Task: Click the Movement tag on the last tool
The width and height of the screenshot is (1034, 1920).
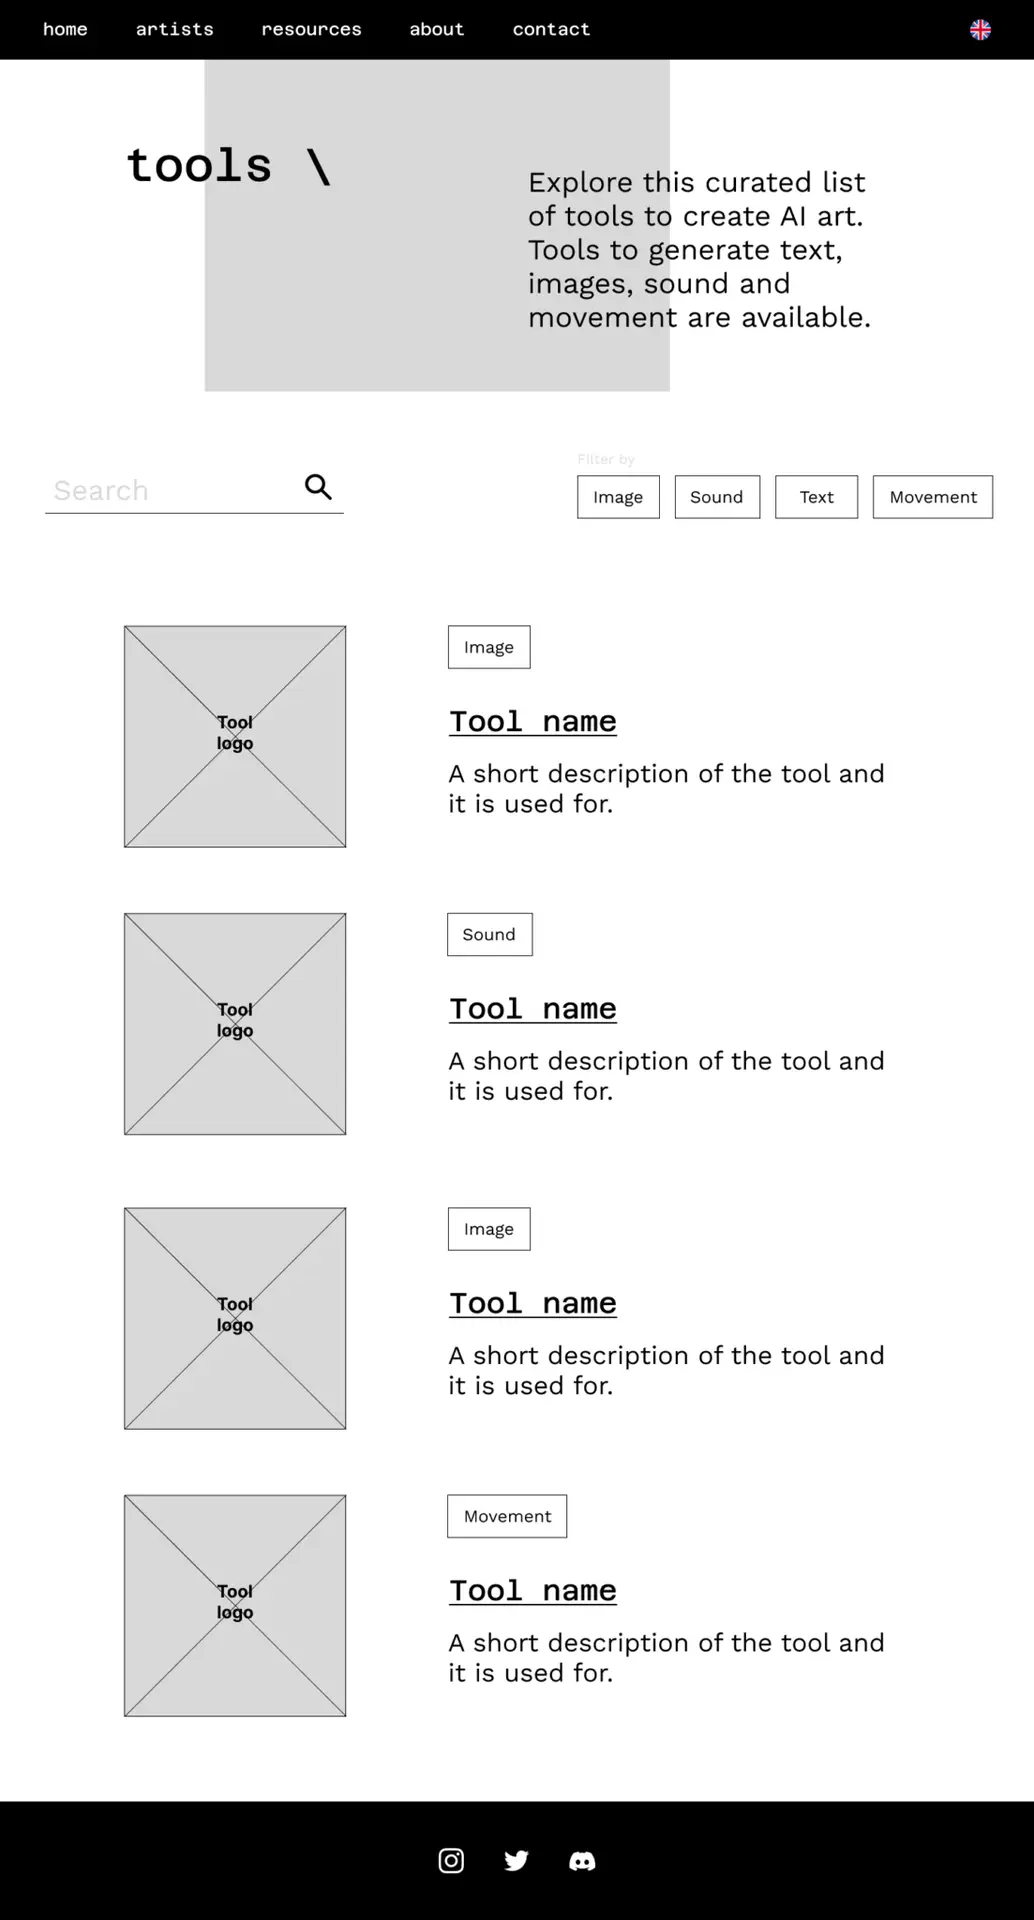Action: (507, 1516)
